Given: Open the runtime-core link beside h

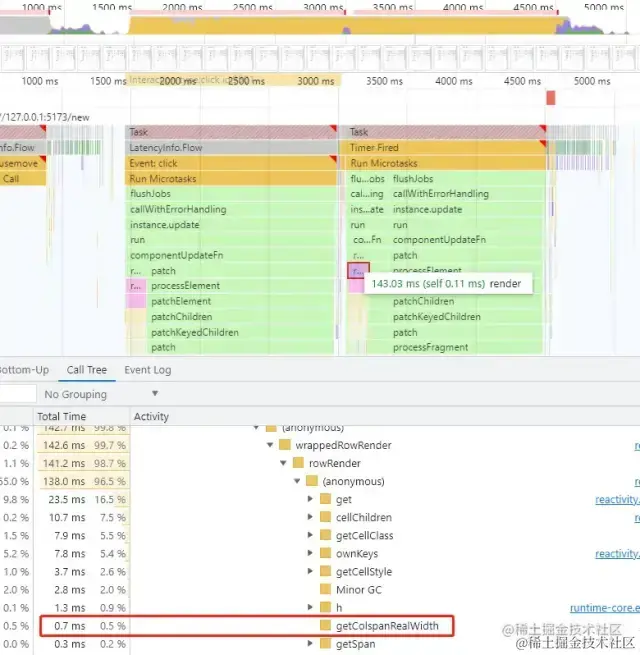Looking at the screenshot, I should pos(604,607).
